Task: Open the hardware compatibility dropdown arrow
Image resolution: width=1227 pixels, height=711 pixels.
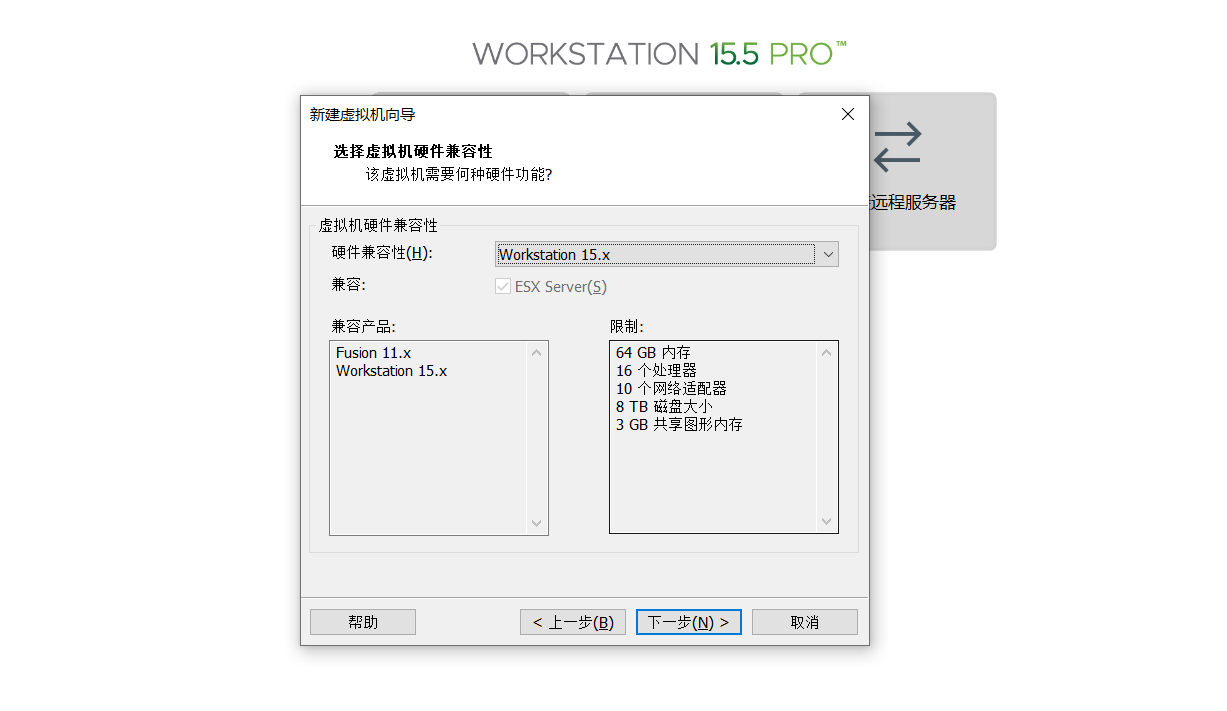Action: point(828,255)
